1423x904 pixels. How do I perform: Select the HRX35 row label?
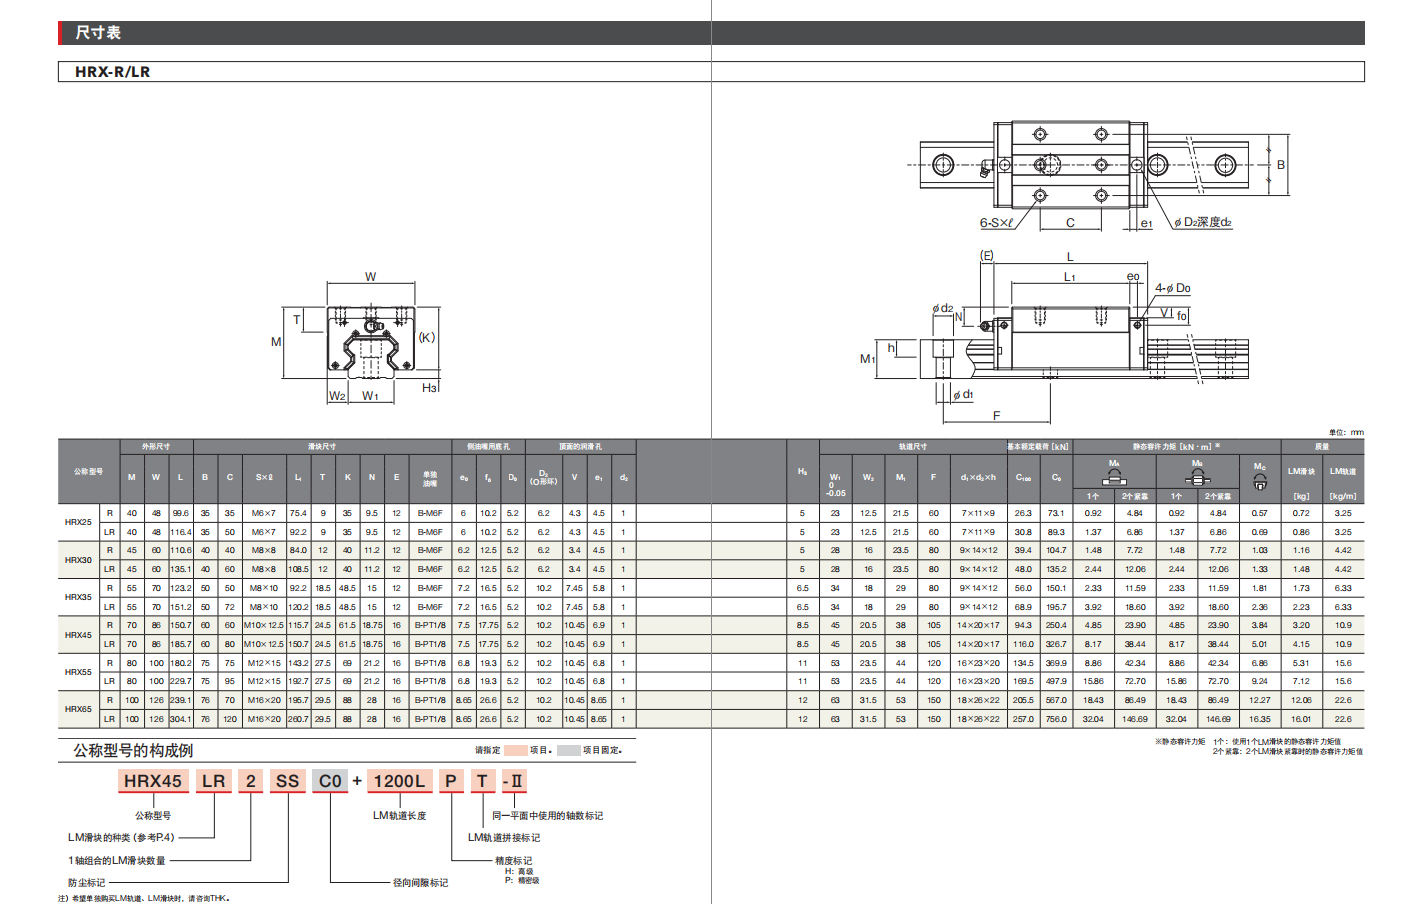pos(78,597)
